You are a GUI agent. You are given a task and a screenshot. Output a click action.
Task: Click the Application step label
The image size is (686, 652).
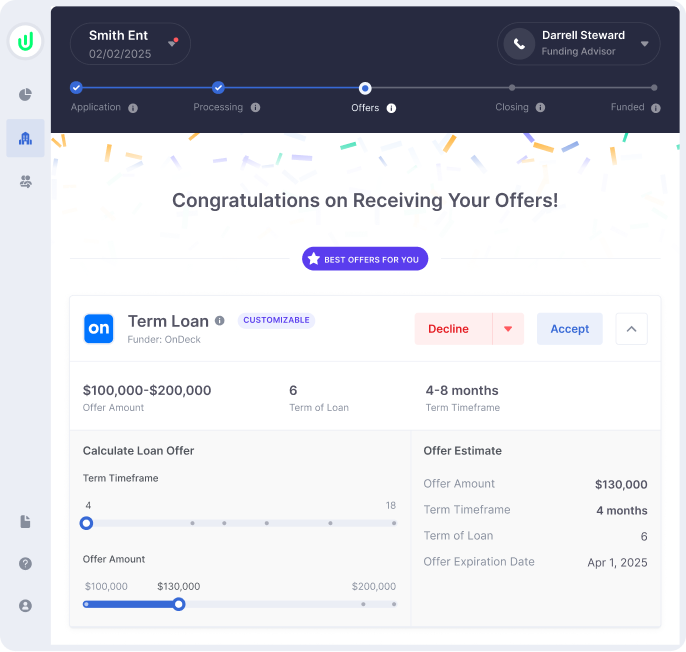click(x=95, y=107)
